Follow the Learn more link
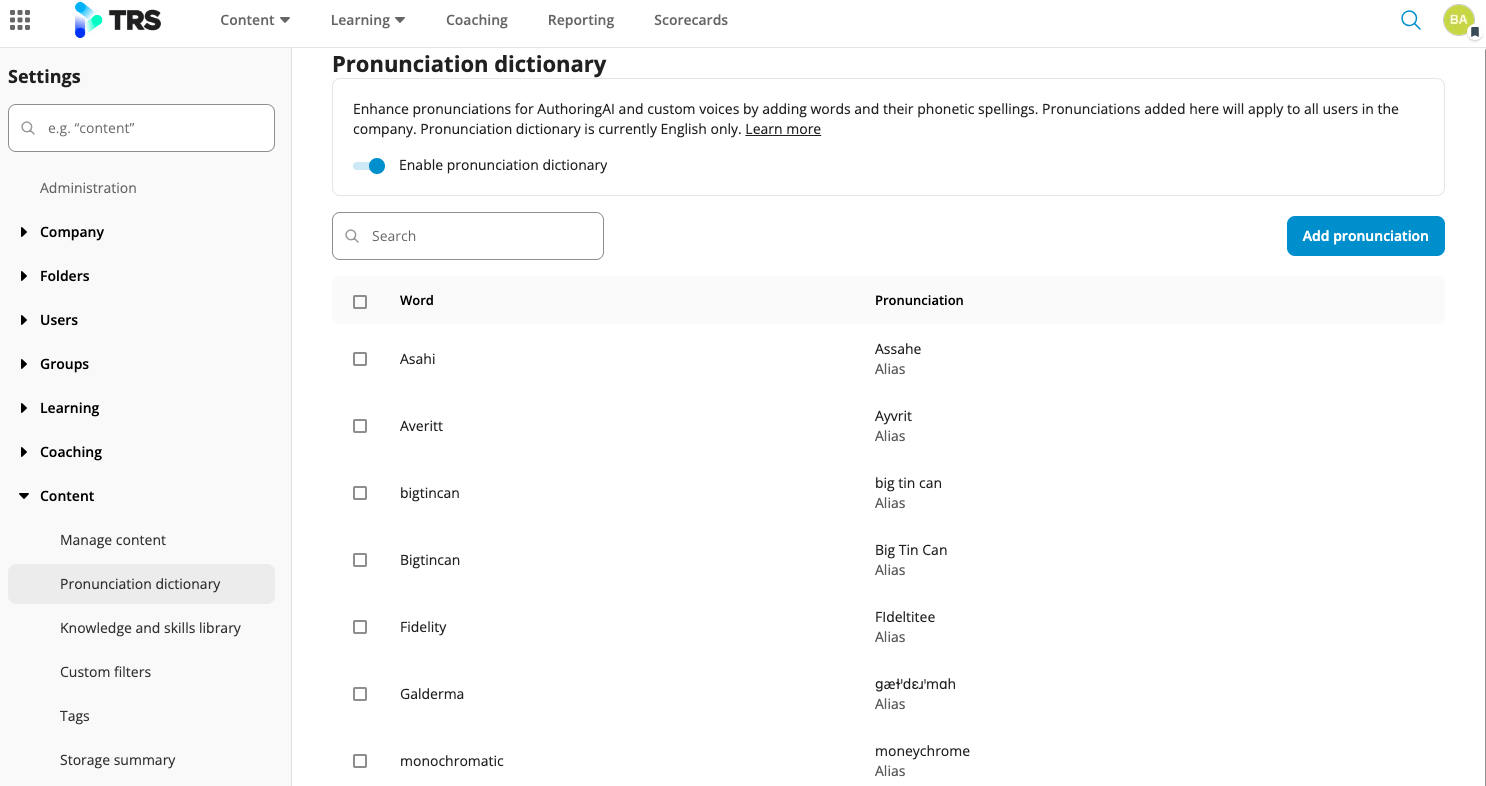The width and height of the screenshot is (1486, 786). [783, 130]
